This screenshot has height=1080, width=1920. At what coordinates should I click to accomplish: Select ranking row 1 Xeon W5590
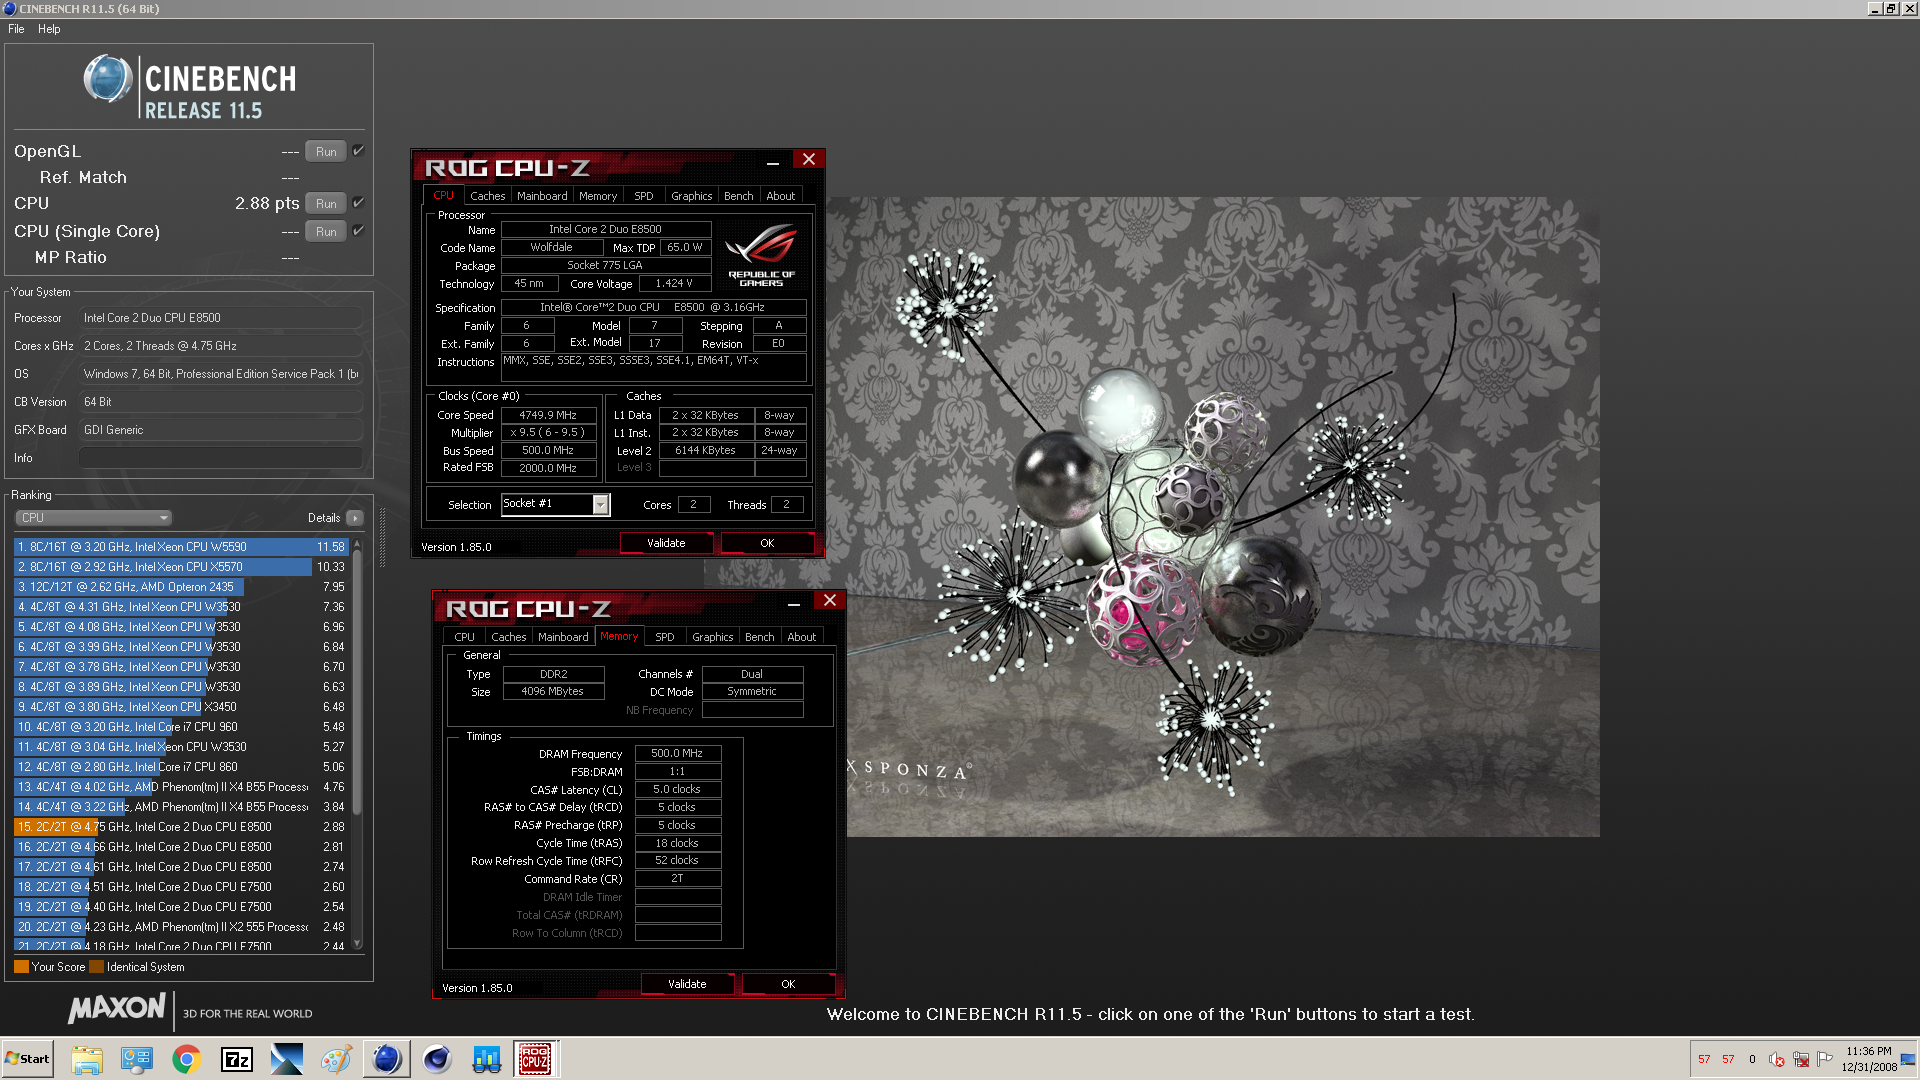[180, 547]
